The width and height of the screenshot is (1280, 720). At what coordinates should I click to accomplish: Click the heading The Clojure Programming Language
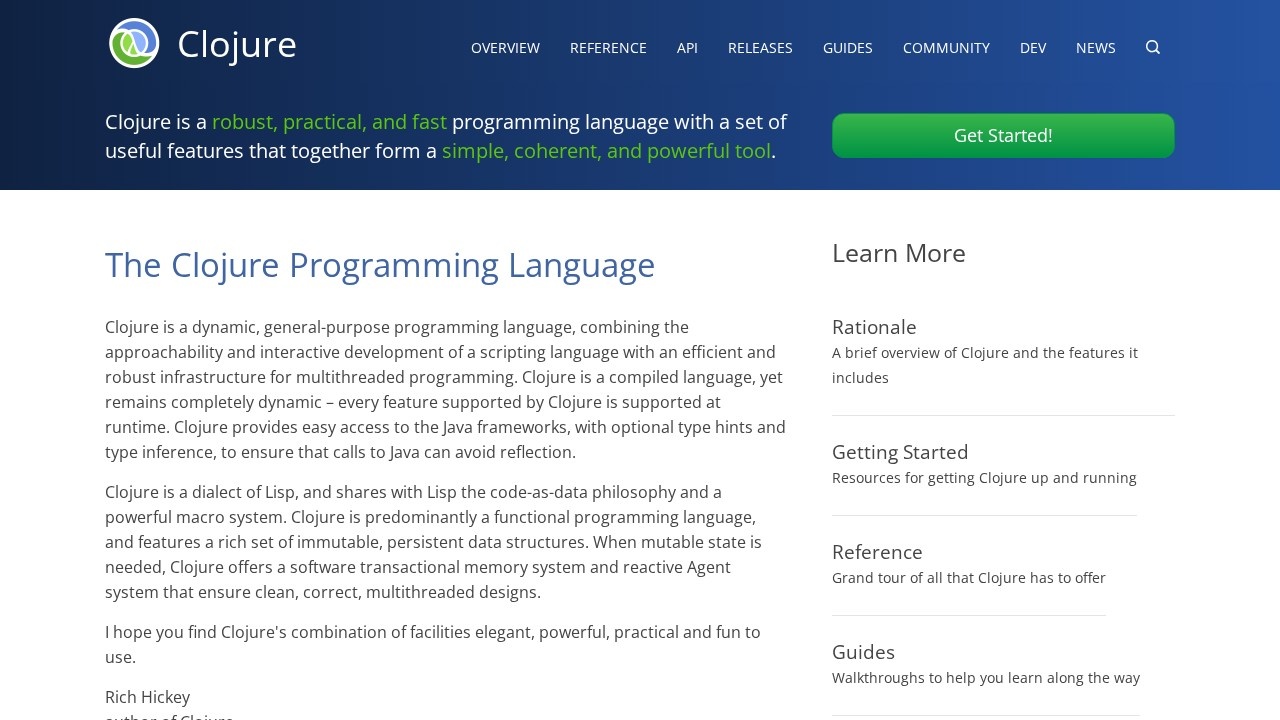point(380,265)
